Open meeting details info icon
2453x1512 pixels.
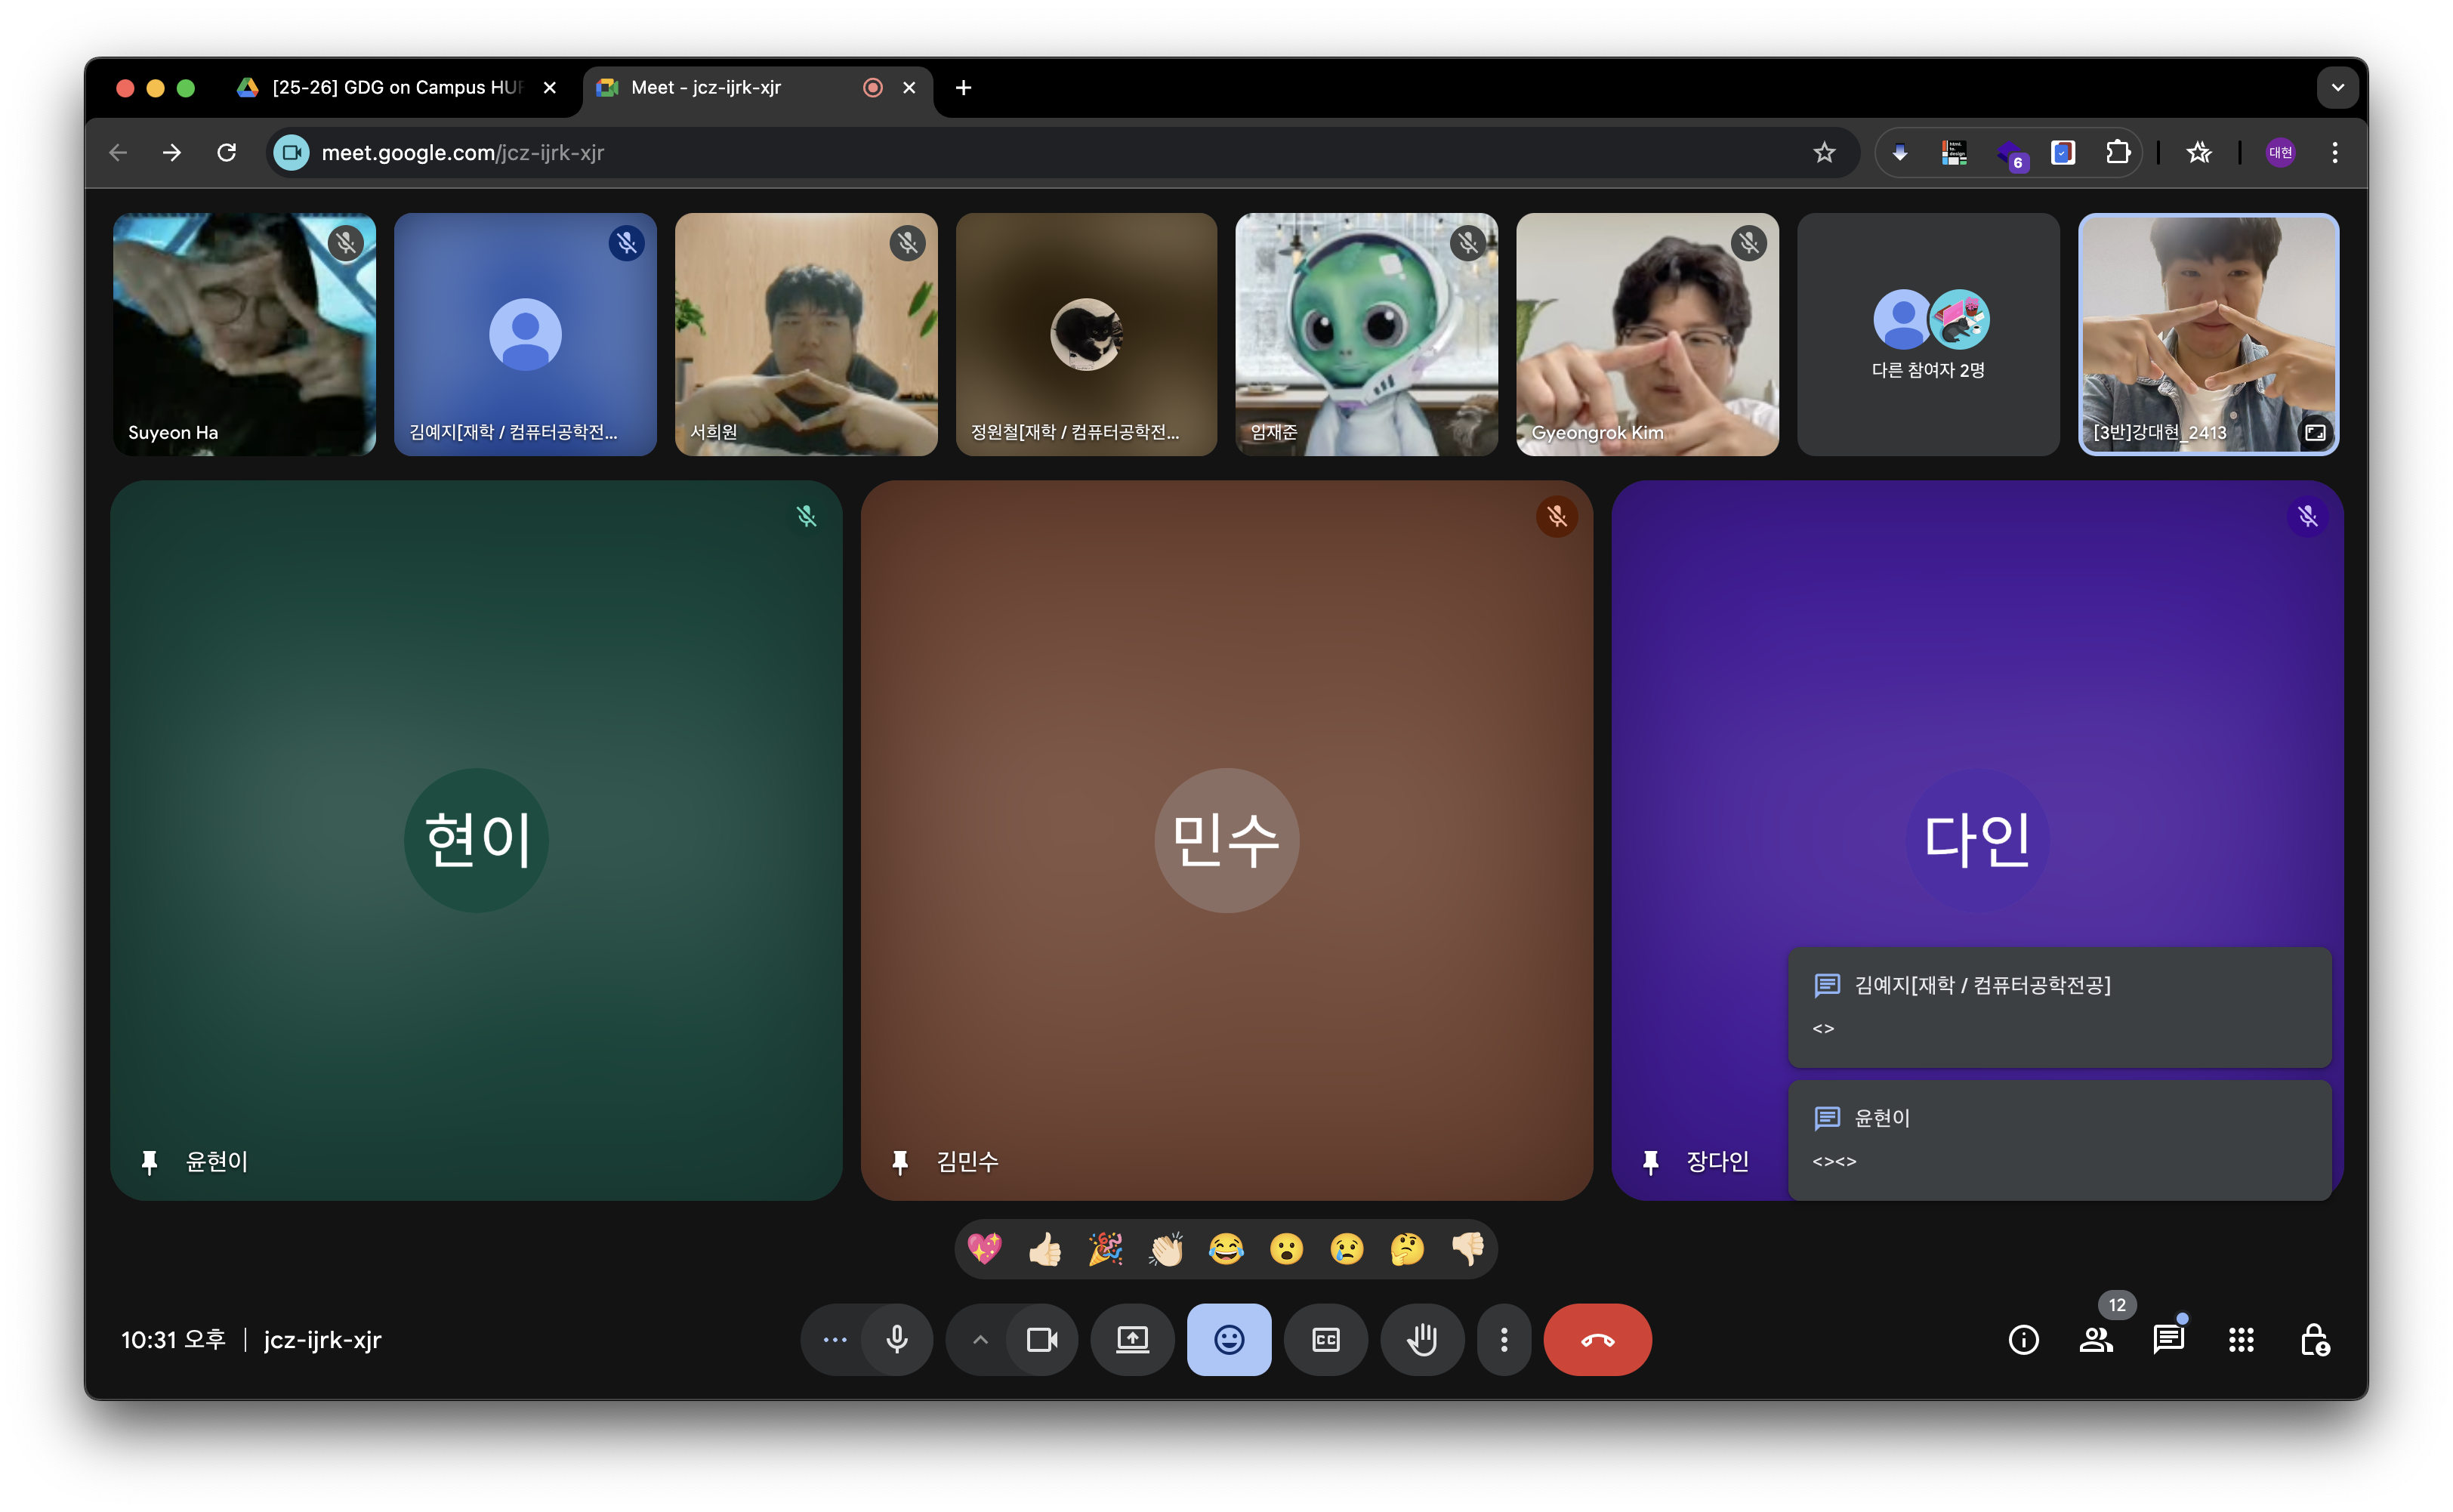(x=2023, y=1340)
